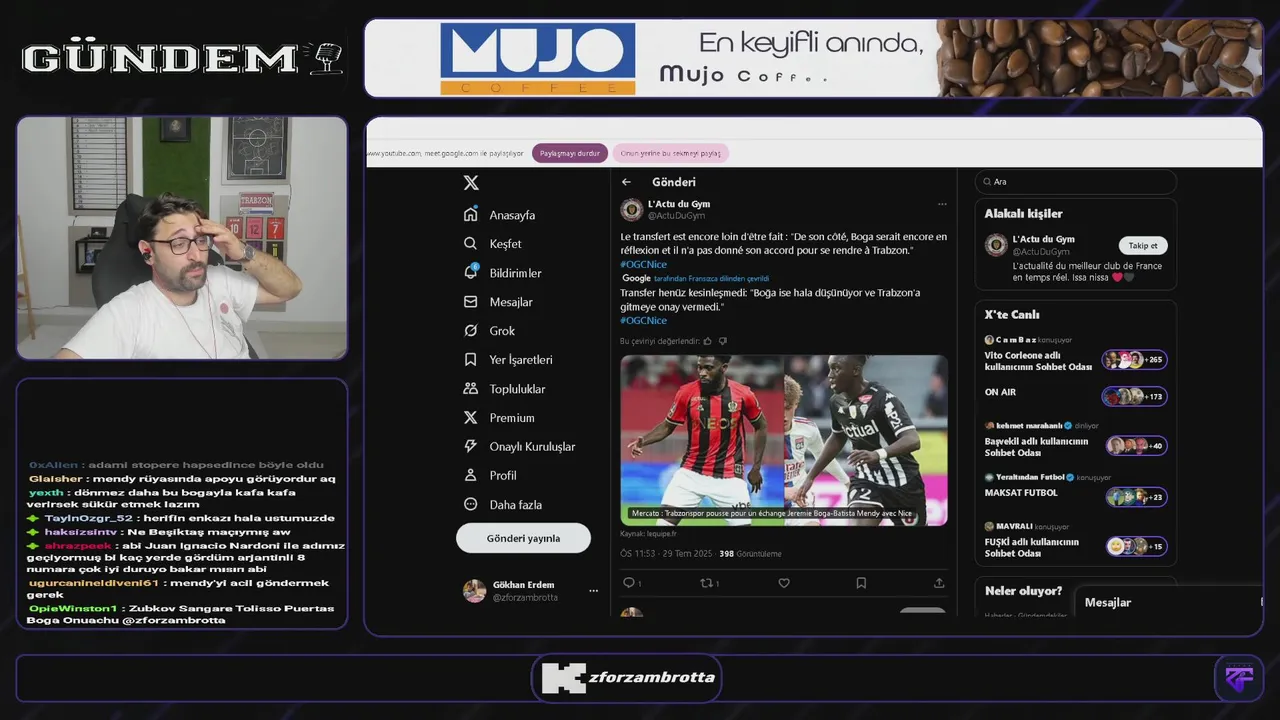Click the +40 listeners badge
Viewport: 1280px width, 720px height.
coord(1136,446)
